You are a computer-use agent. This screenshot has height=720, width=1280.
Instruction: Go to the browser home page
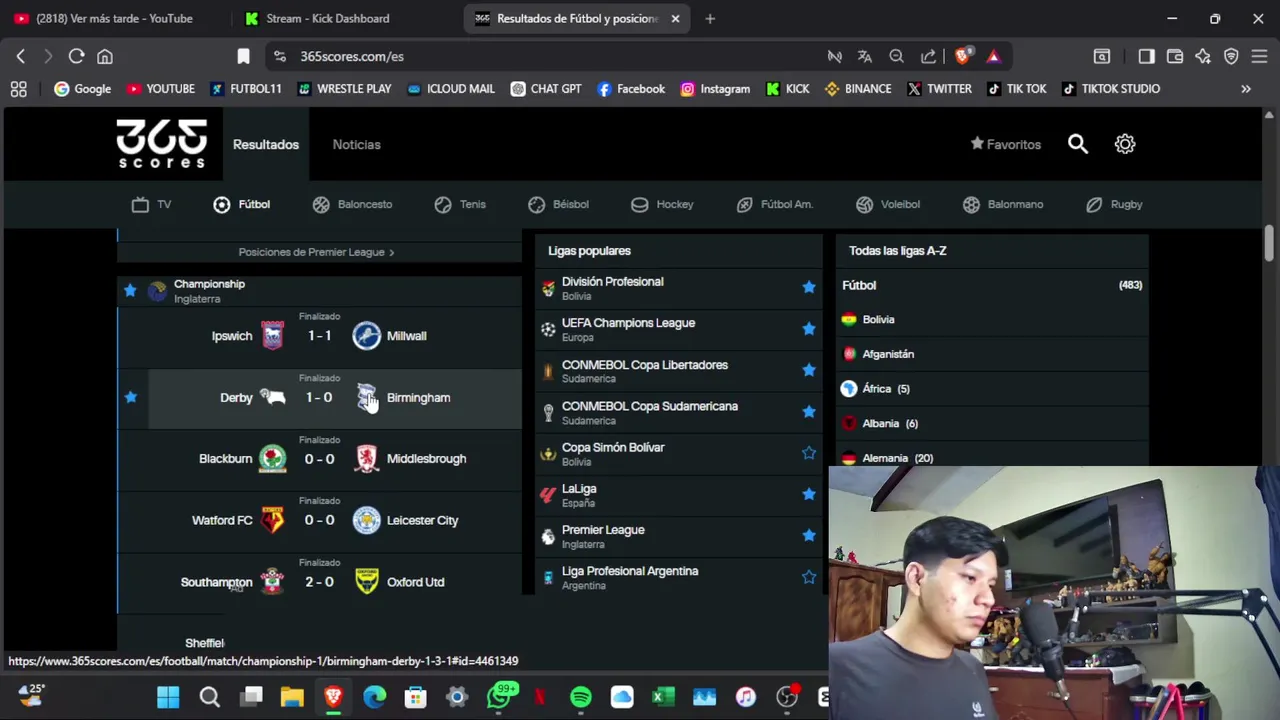[105, 56]
